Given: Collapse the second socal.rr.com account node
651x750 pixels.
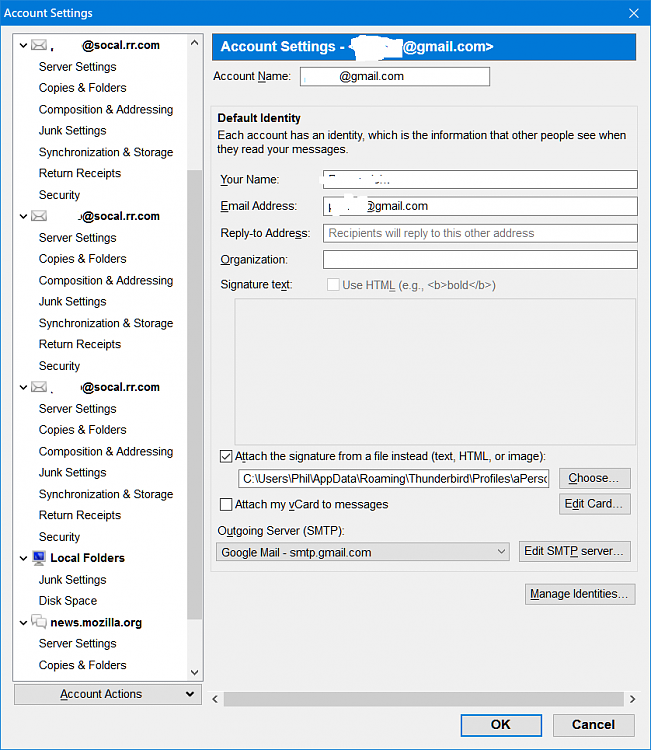Looking at the screenshot, I should [x=23, y=217].
